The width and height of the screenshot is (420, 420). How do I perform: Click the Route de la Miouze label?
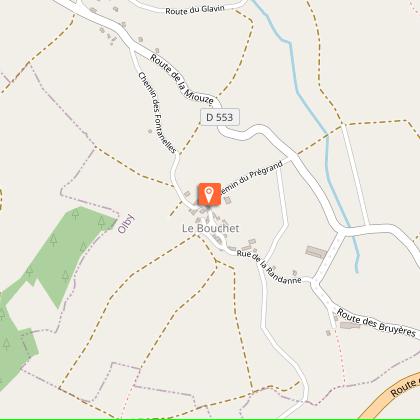coord(182,79)
